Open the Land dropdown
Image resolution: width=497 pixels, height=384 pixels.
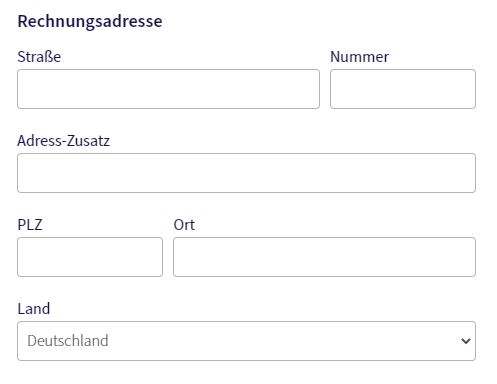tap(246, 341)
